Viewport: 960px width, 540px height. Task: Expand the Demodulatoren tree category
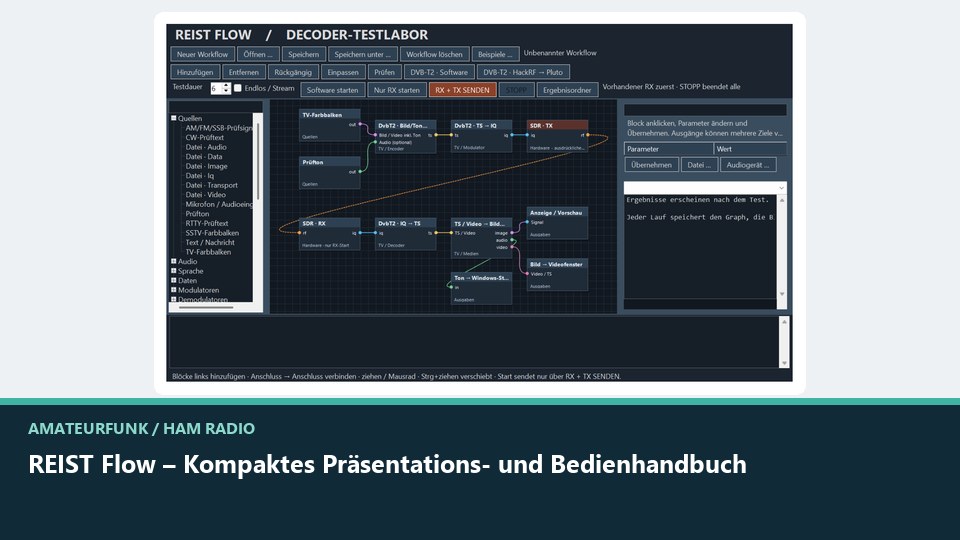click(x=174, y=299)
